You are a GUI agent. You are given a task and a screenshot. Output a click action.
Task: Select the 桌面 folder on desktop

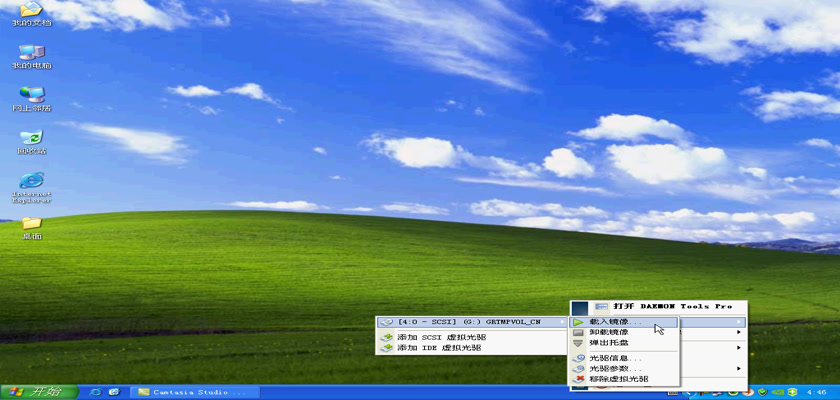pos(31,226)
